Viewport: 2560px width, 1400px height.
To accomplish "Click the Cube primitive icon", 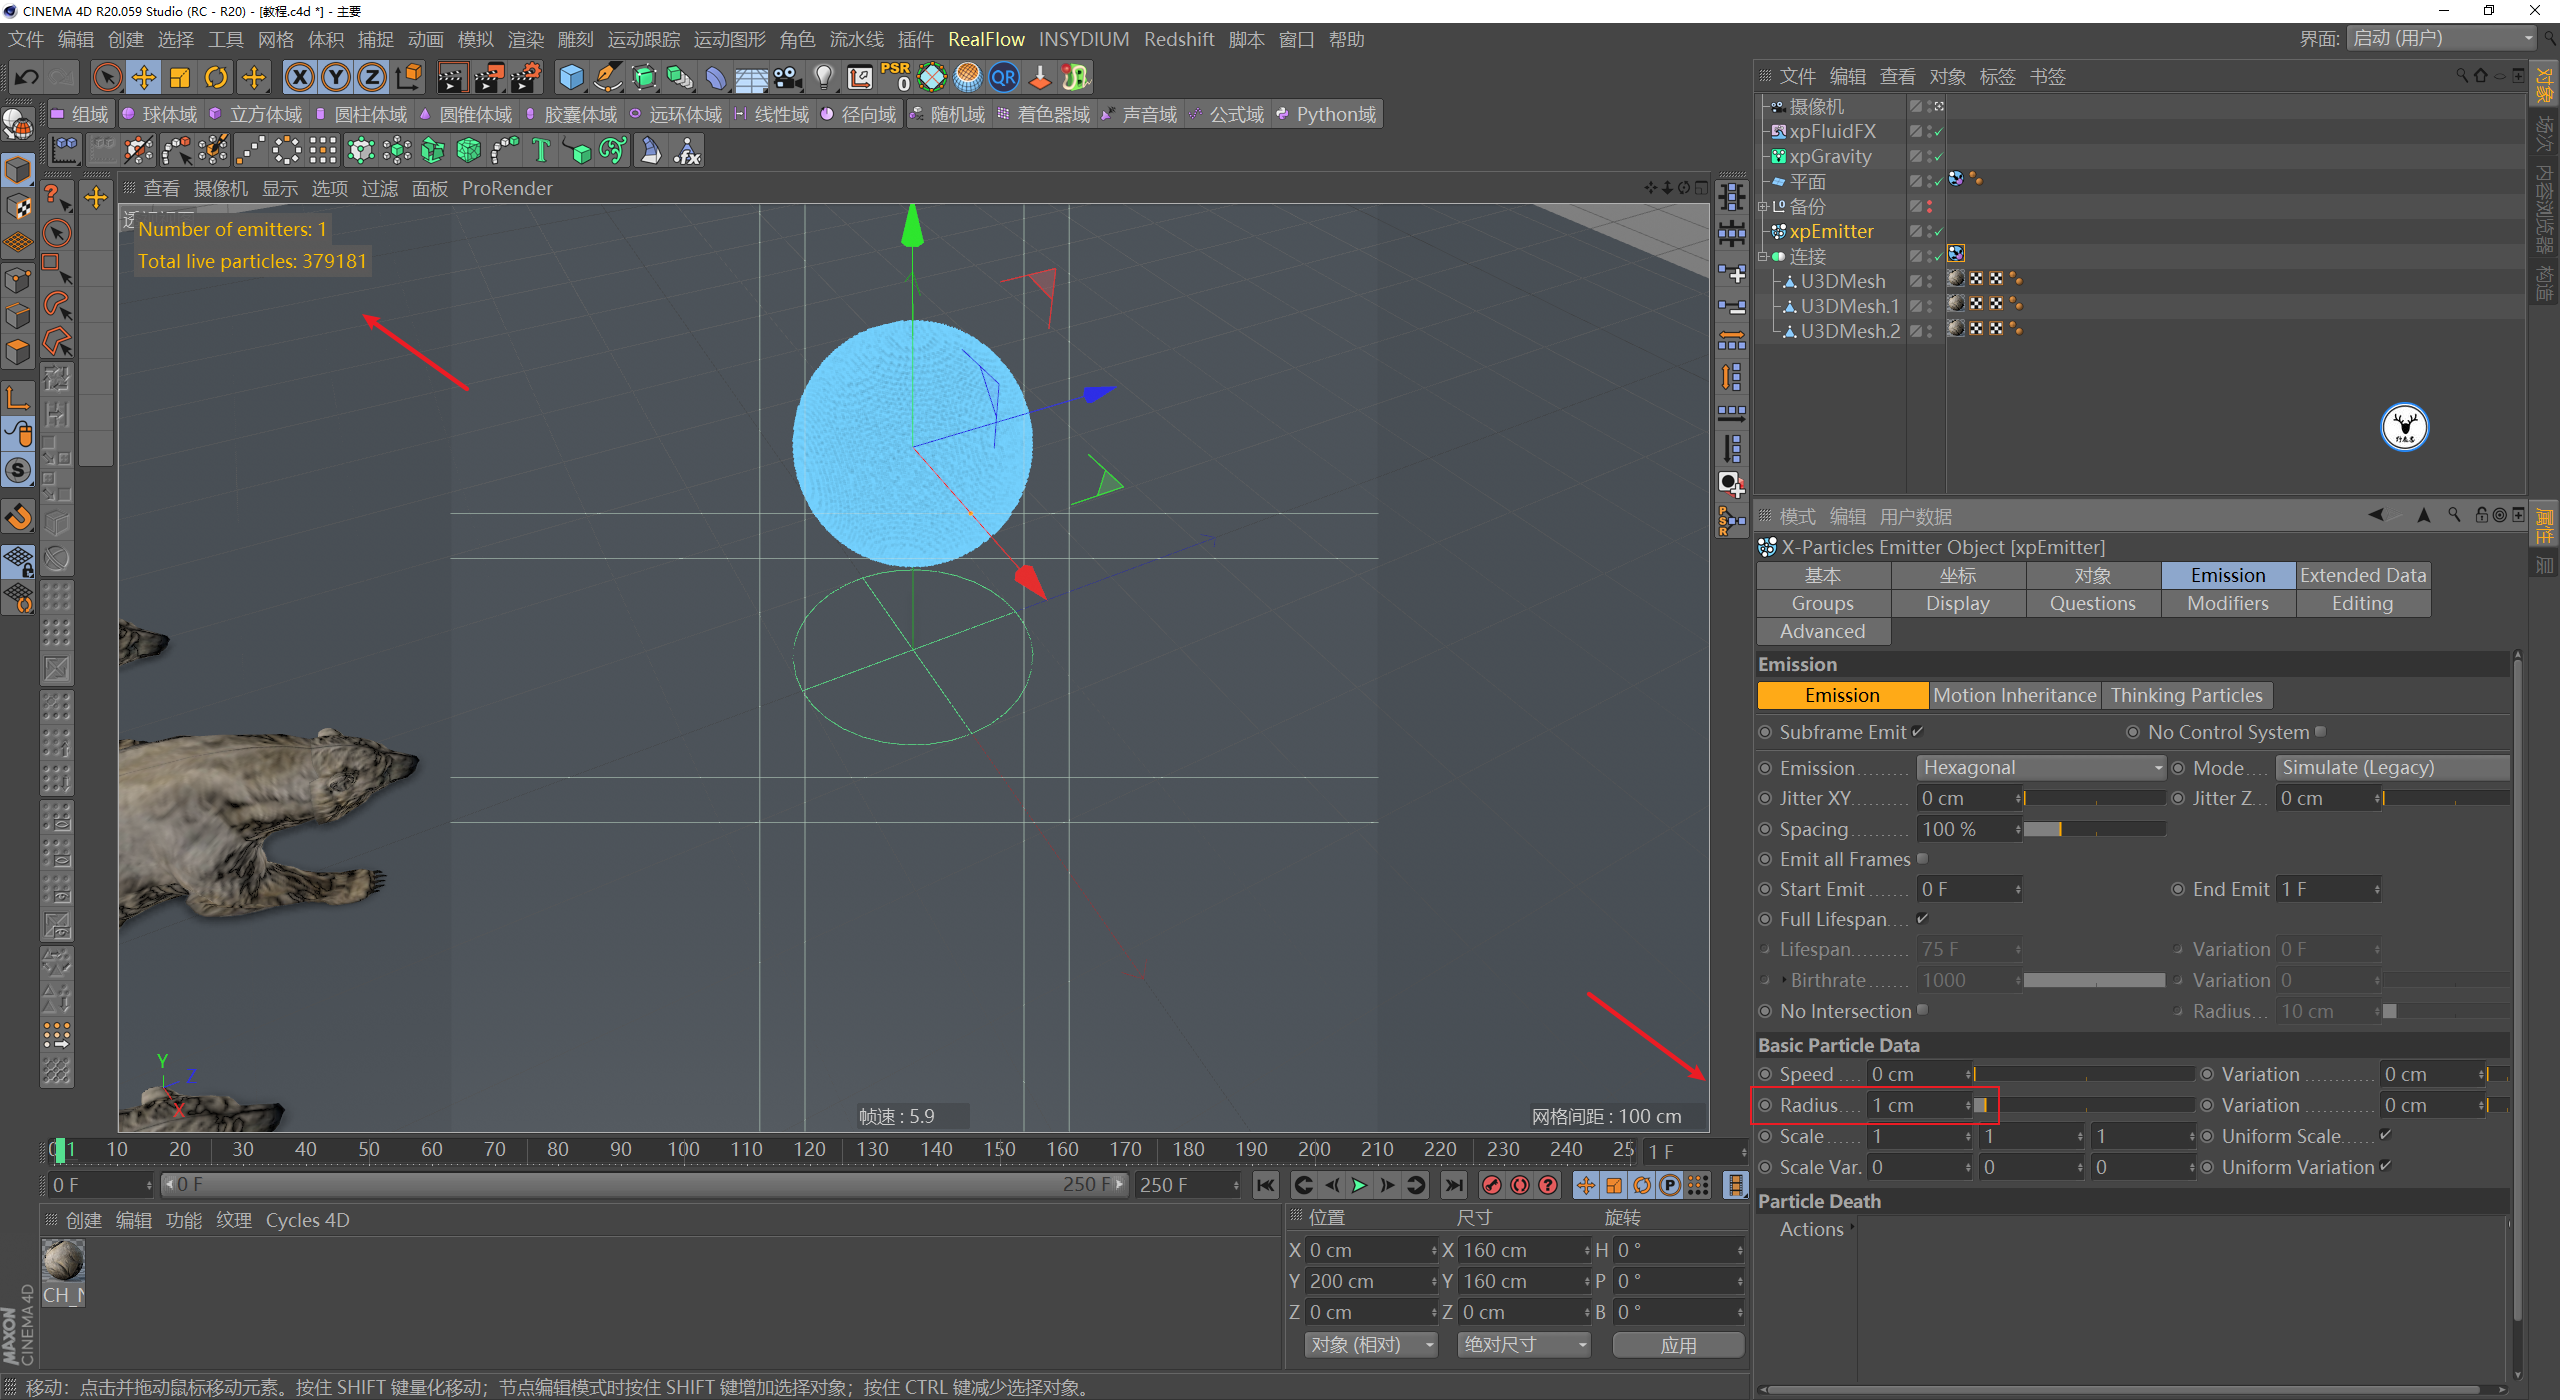I will (571, 77).
